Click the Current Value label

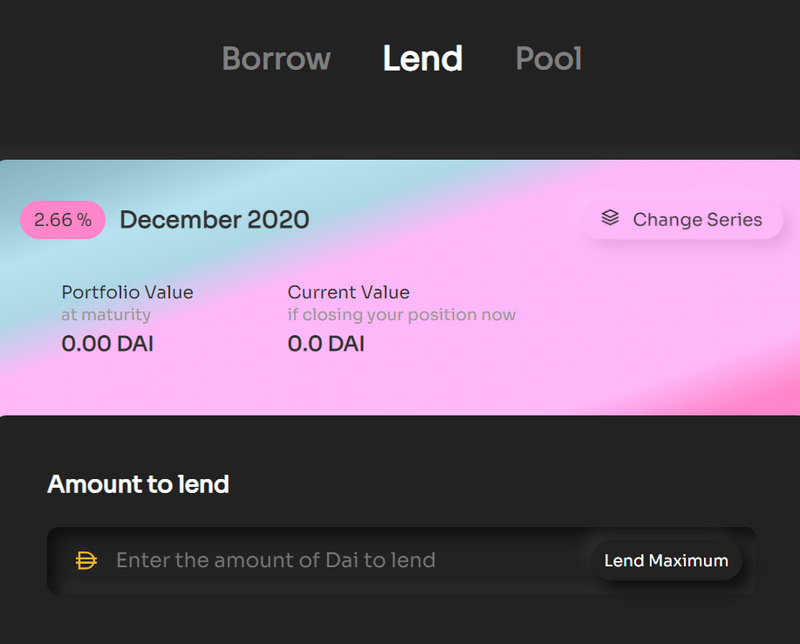pos(348,292)
